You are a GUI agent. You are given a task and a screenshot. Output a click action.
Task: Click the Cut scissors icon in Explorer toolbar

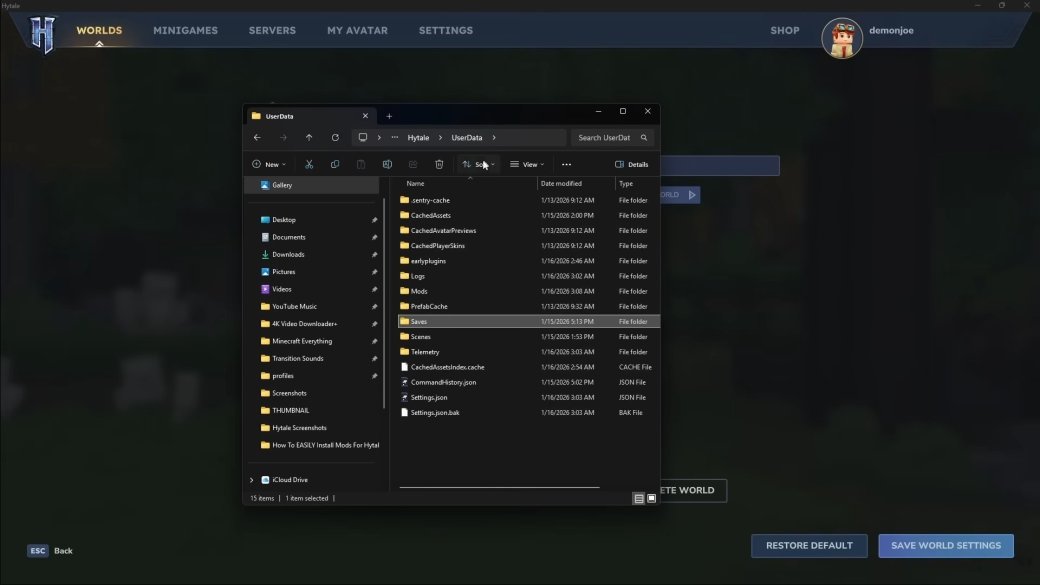tap(309, 164)
